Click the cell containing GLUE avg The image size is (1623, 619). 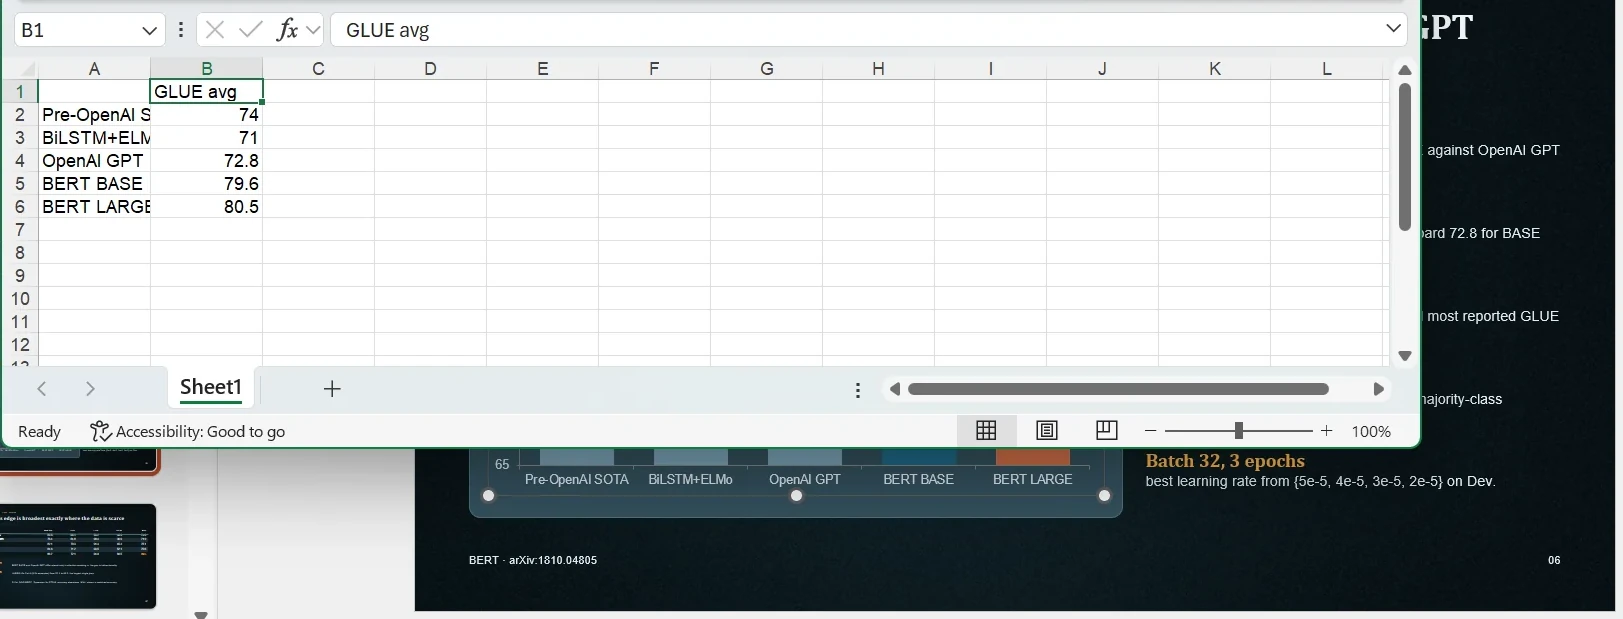[x=207, y=92]
